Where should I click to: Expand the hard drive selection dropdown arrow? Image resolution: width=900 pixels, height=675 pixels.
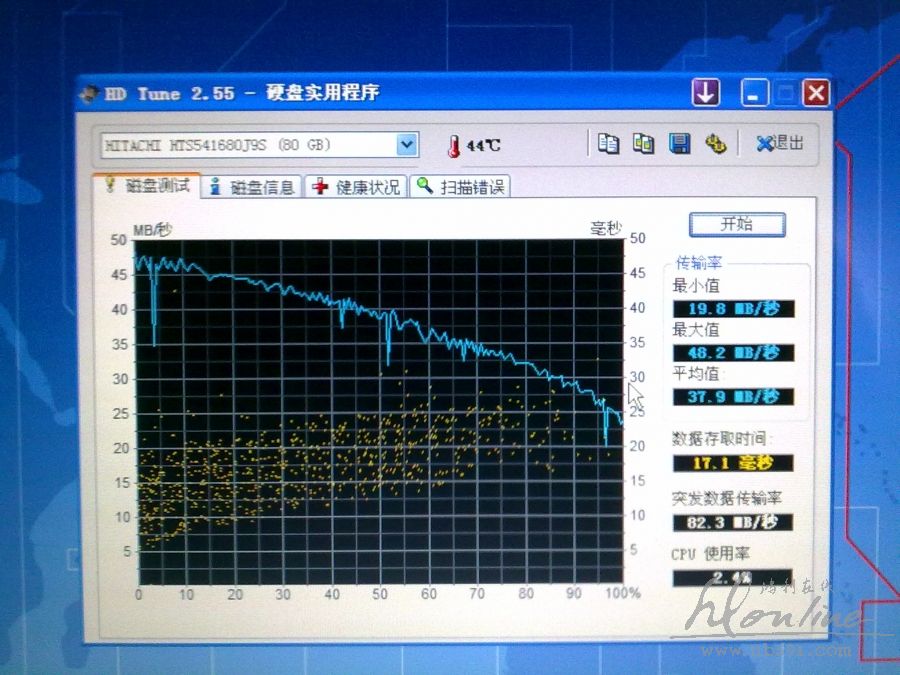click(406, 145)
